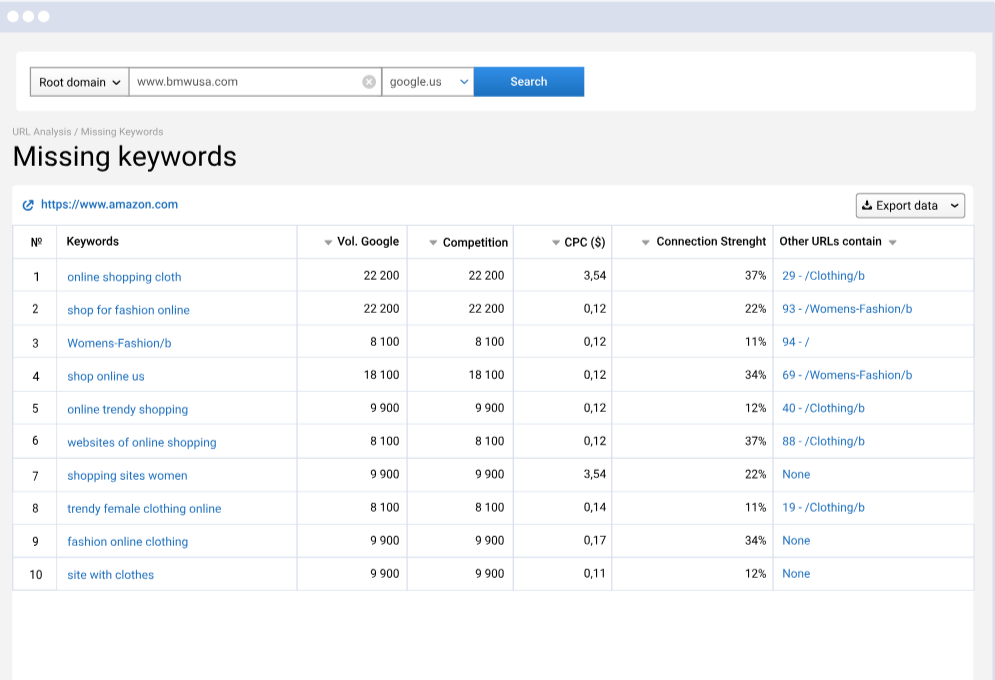Open the google.us region selector

click(428, 81)
